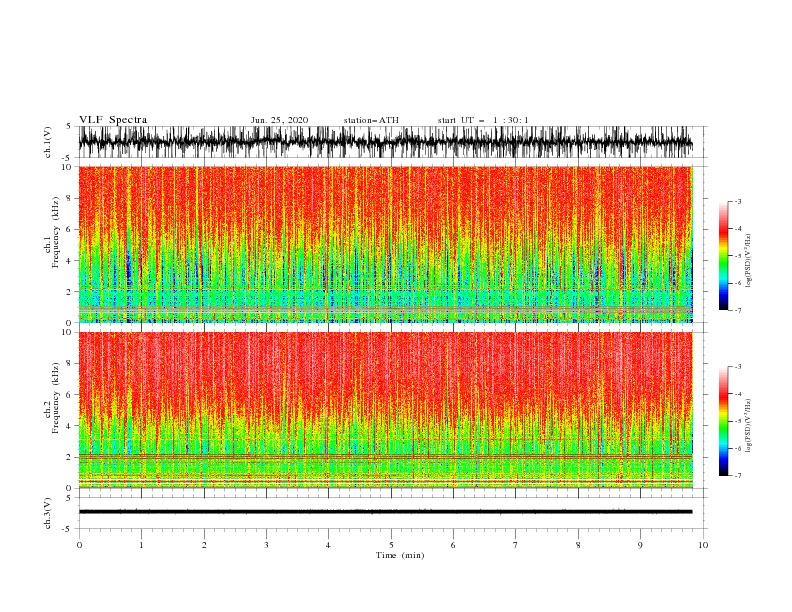Screen dimensions: 792x612
Task: Click the "-5" tick on ch.2 color bar
Action: click(737, 421)
